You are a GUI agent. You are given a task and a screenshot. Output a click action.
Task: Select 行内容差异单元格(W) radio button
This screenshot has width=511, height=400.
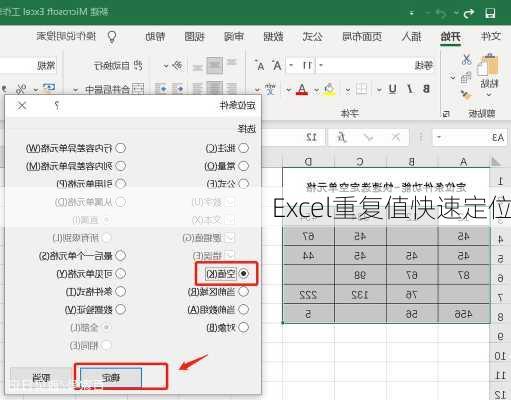coord(120,148)
